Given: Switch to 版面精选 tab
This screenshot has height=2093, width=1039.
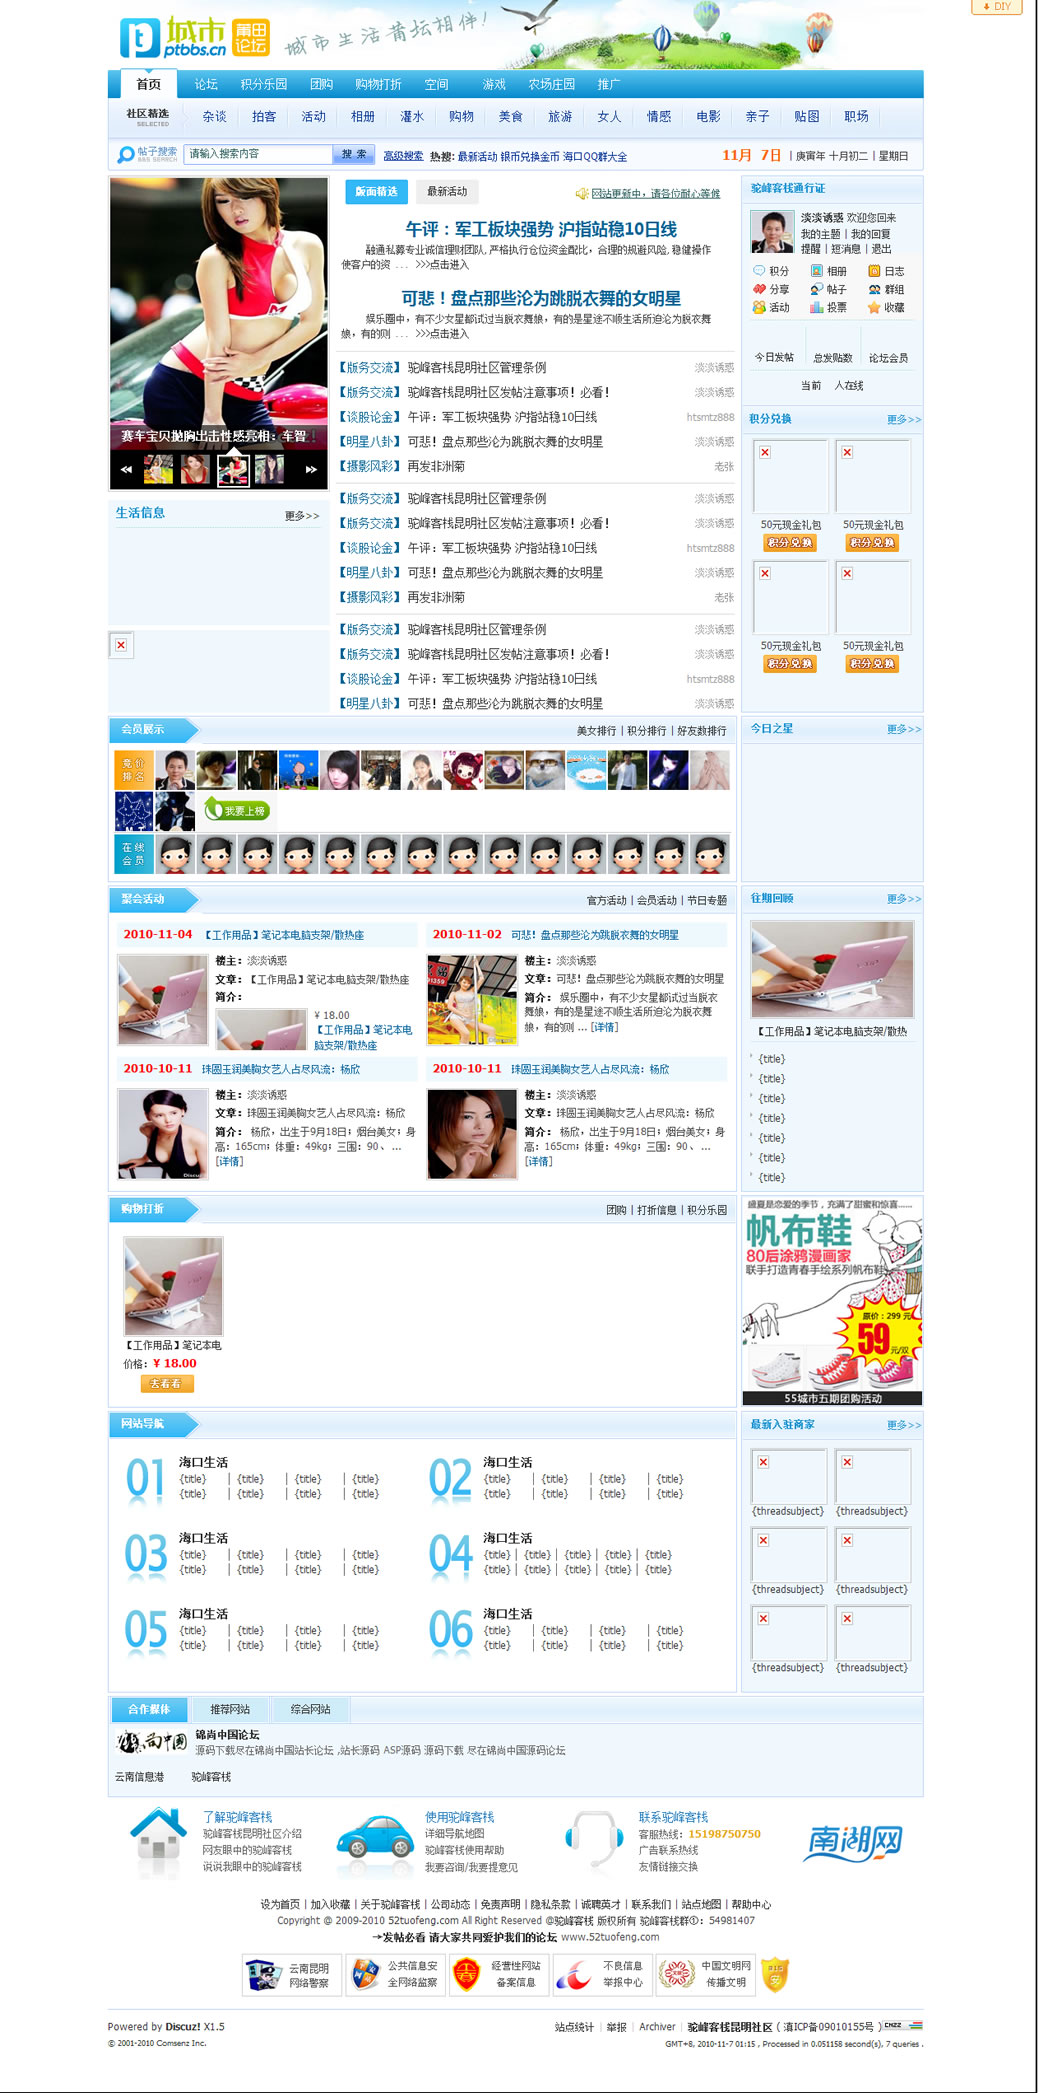Looking at the screenshot, I should click(376, 192).
